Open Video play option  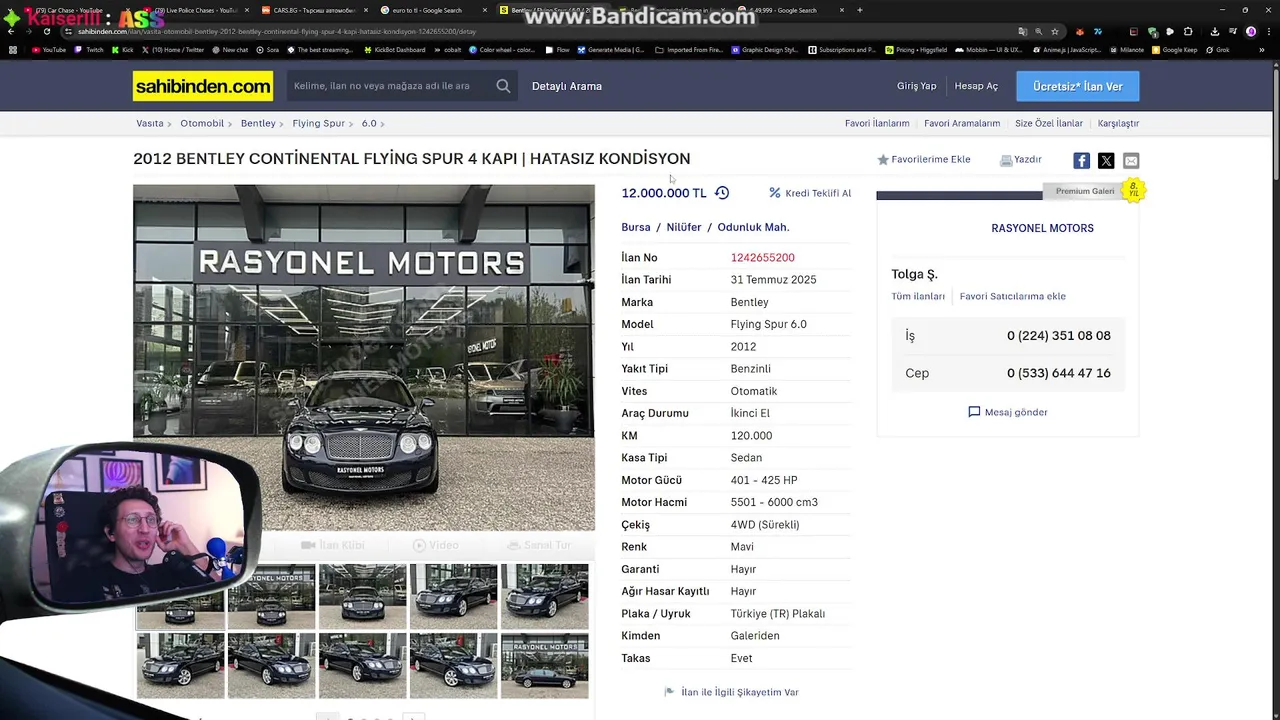click(436, 545)
